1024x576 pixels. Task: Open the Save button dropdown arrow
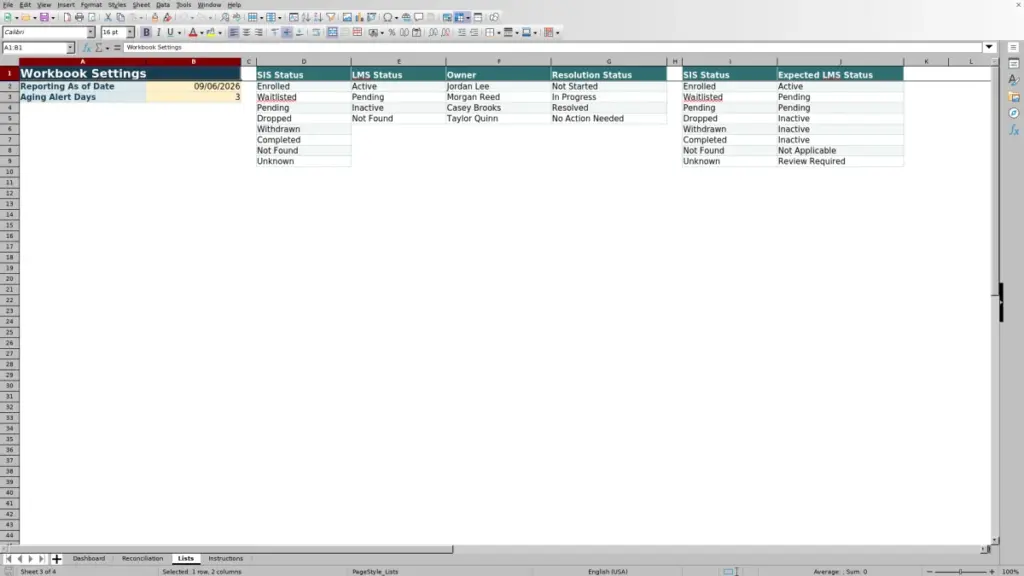[x=53, y=17]
